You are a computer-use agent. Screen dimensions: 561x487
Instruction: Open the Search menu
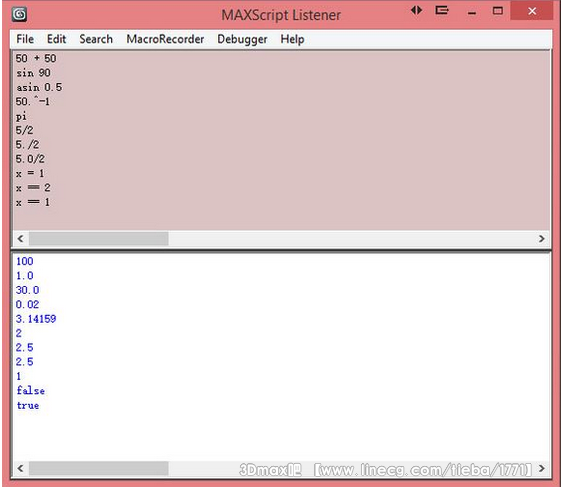[96, 39]
